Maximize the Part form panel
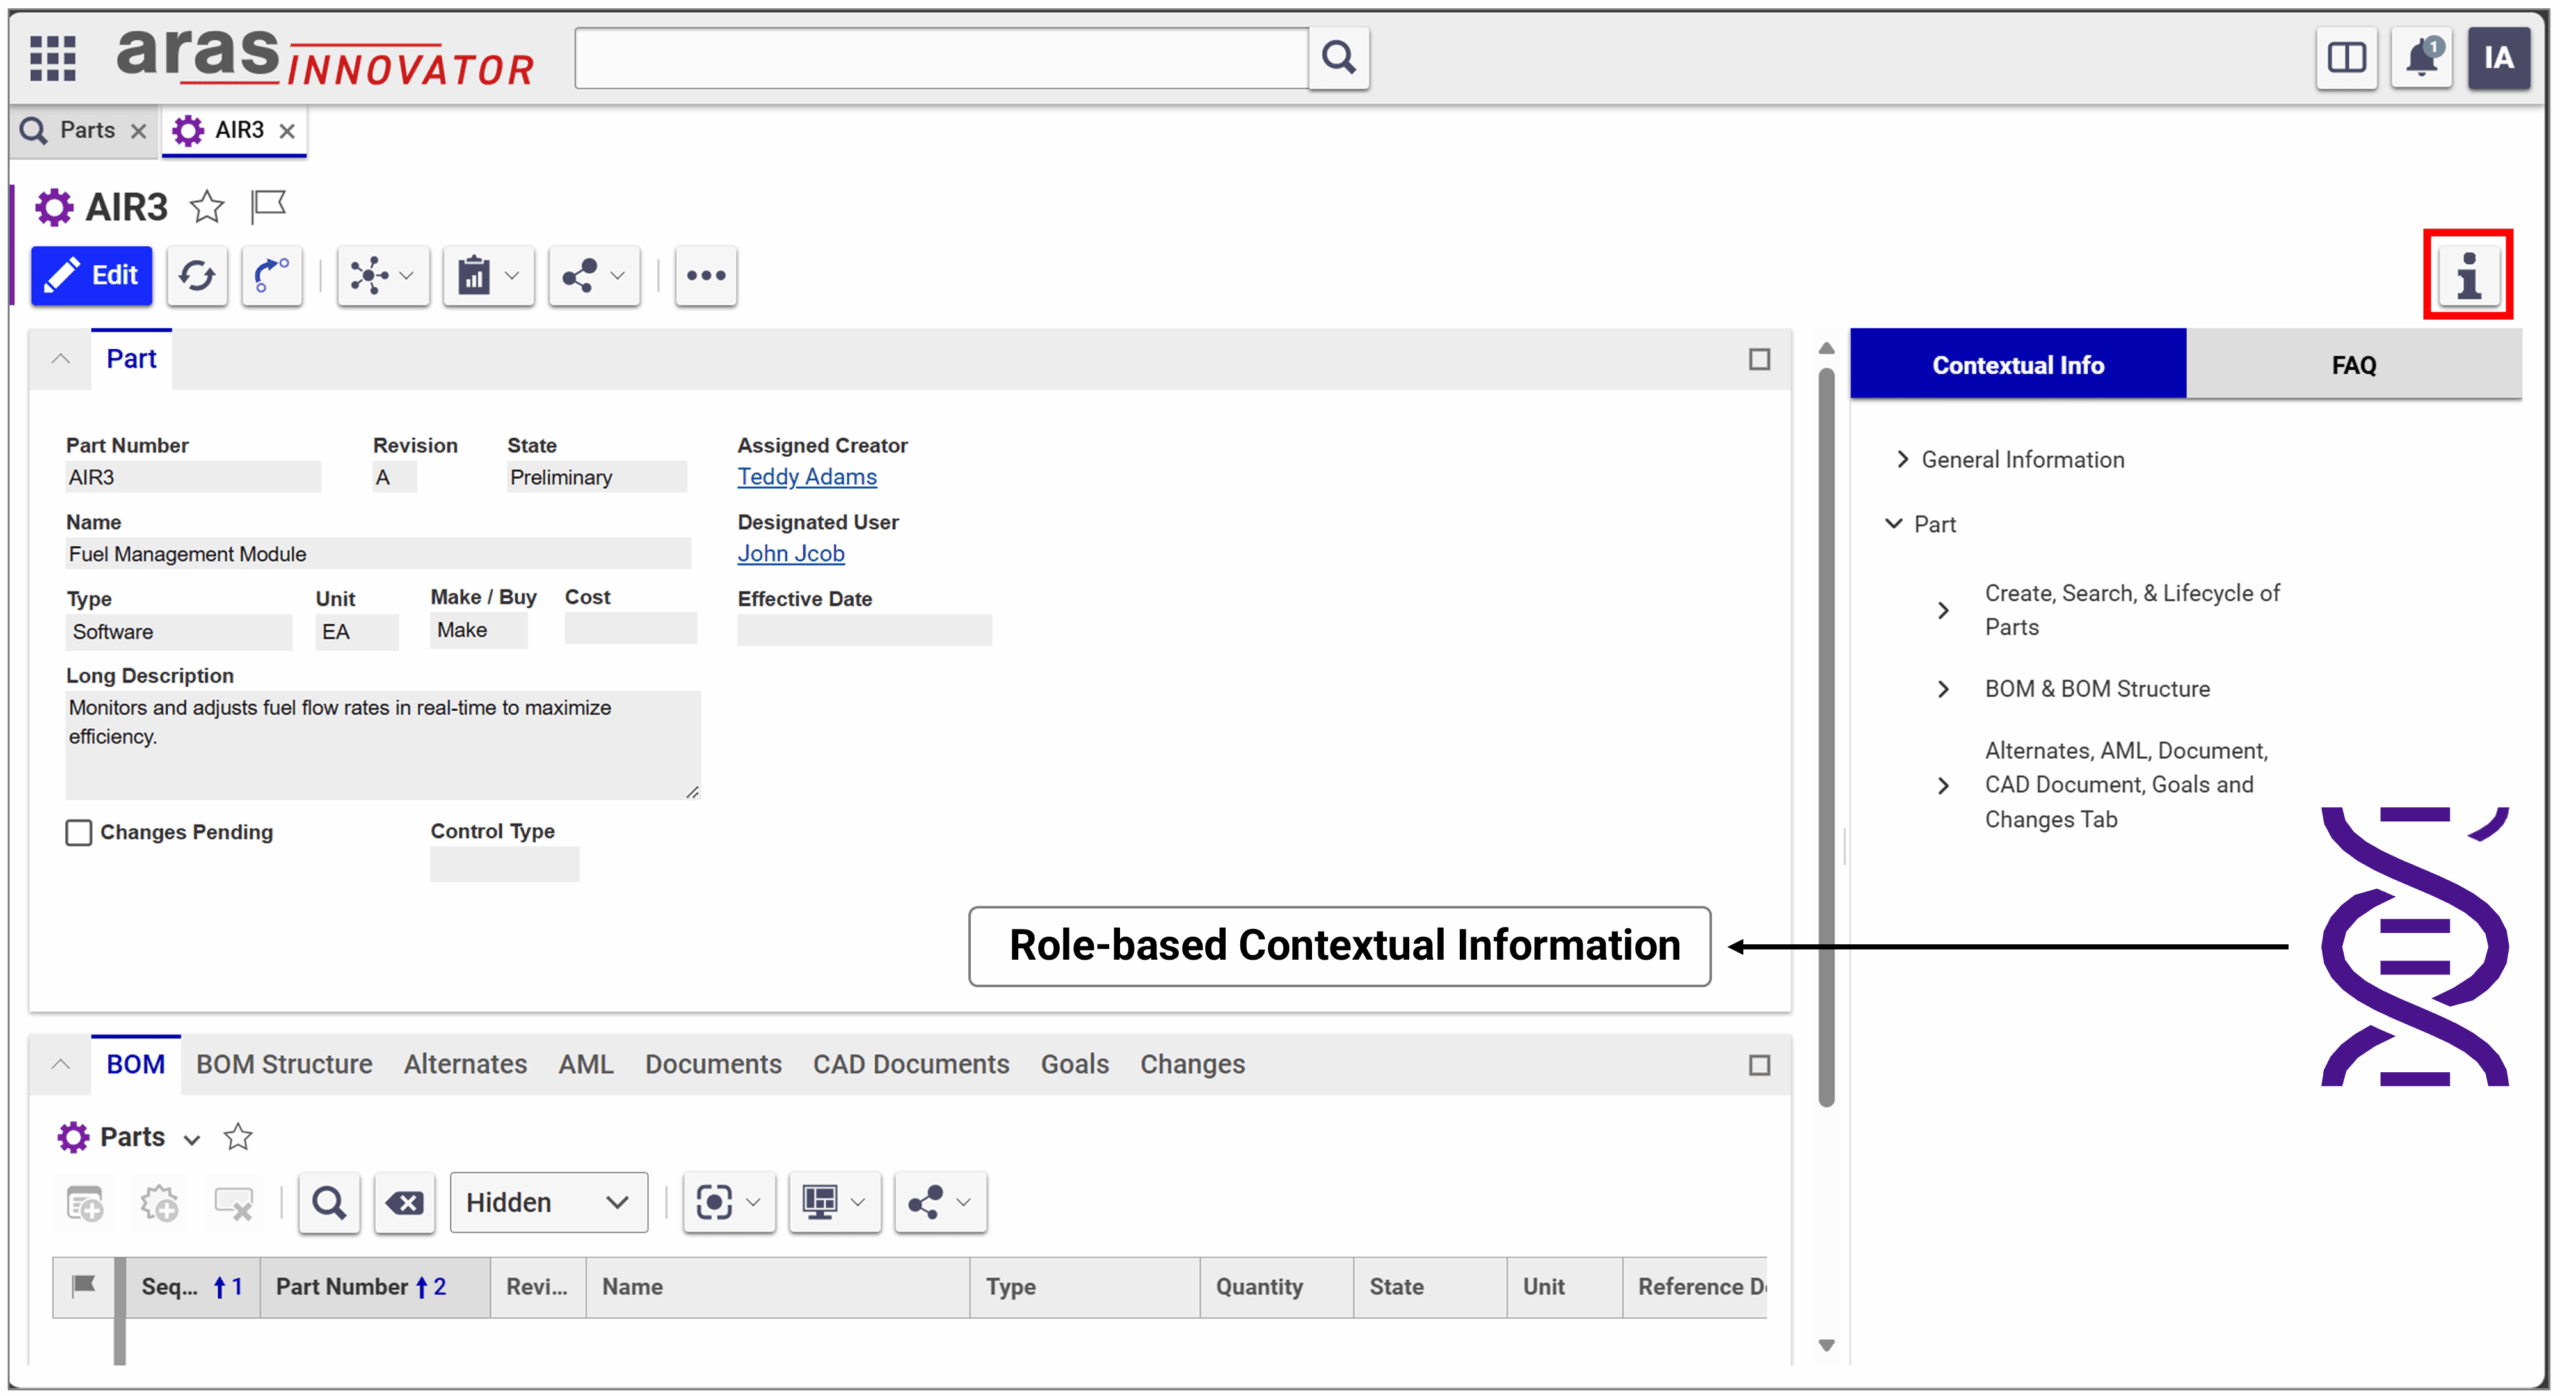The height and width of the screenshot is (1396, 2560). tap(1759, 359)
